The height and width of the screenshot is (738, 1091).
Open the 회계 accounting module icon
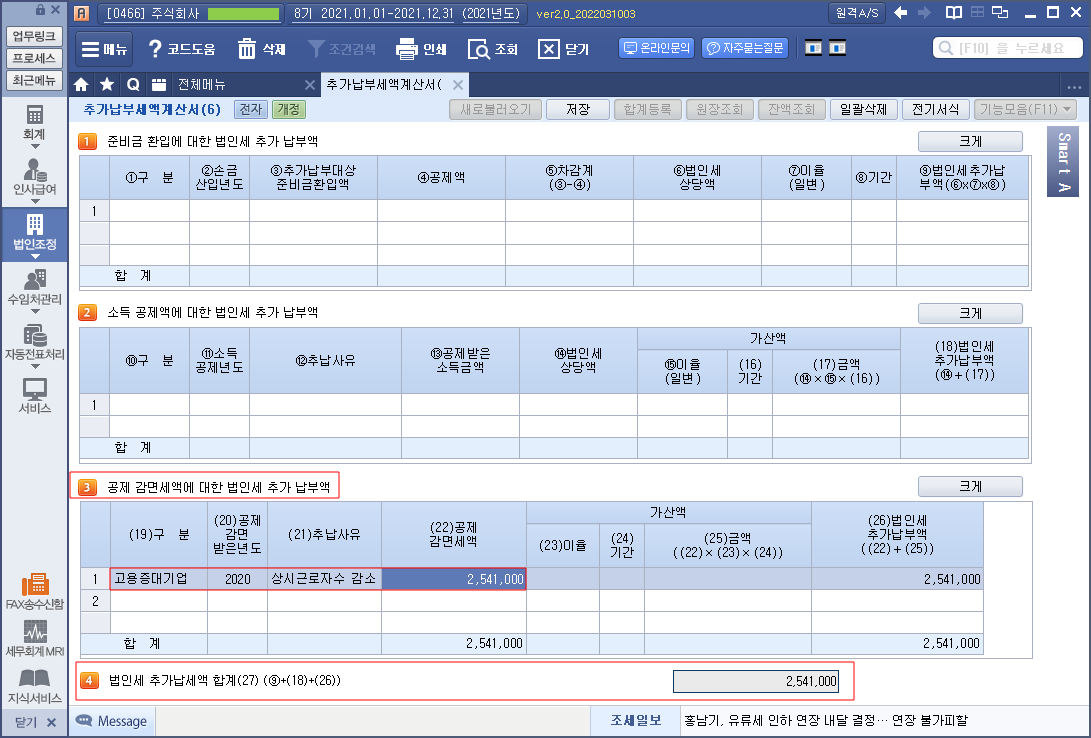(x=34, y=122)
